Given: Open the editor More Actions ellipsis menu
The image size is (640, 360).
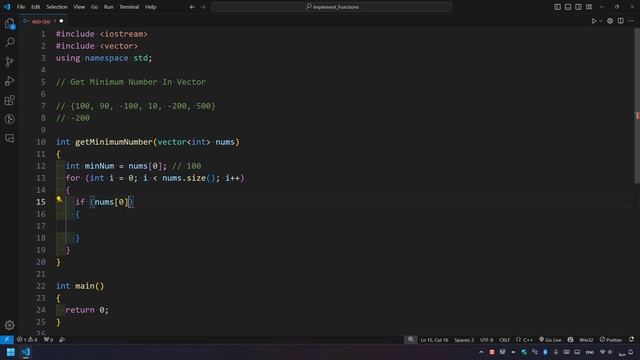Looking at the screenshot, I should coord(631,21).
